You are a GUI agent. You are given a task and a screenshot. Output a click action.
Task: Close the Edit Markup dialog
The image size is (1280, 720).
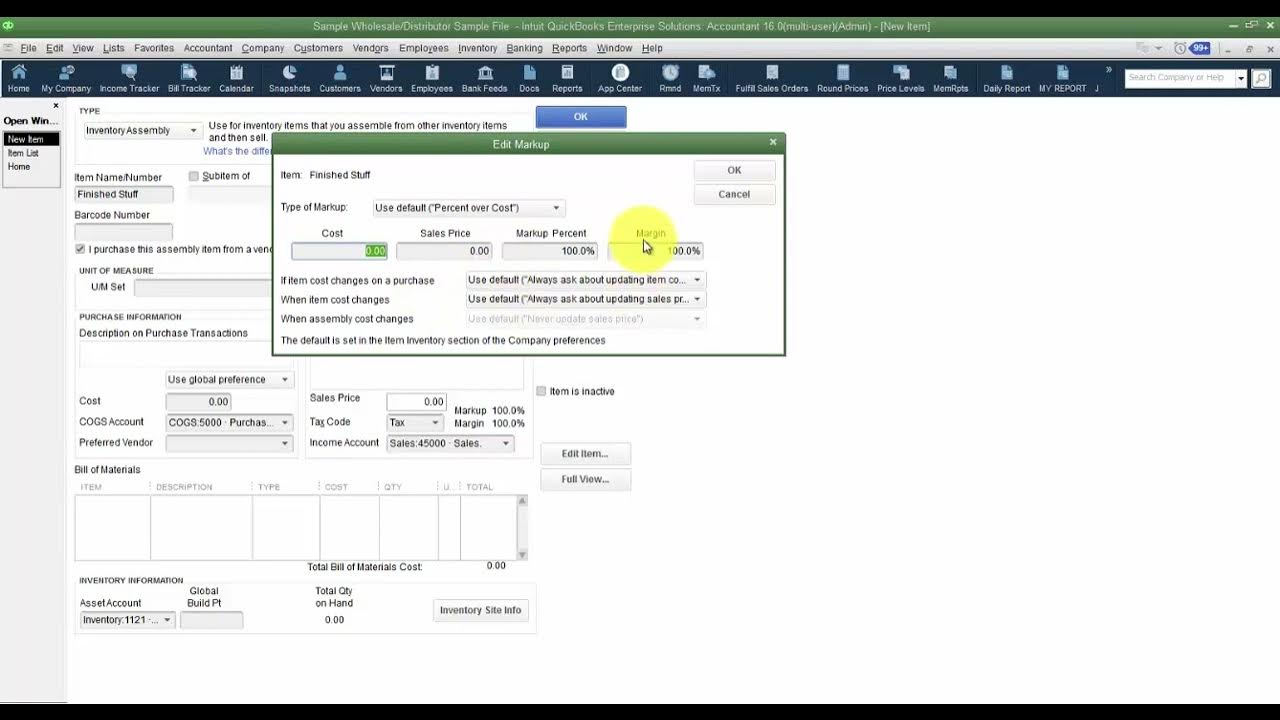772,143
